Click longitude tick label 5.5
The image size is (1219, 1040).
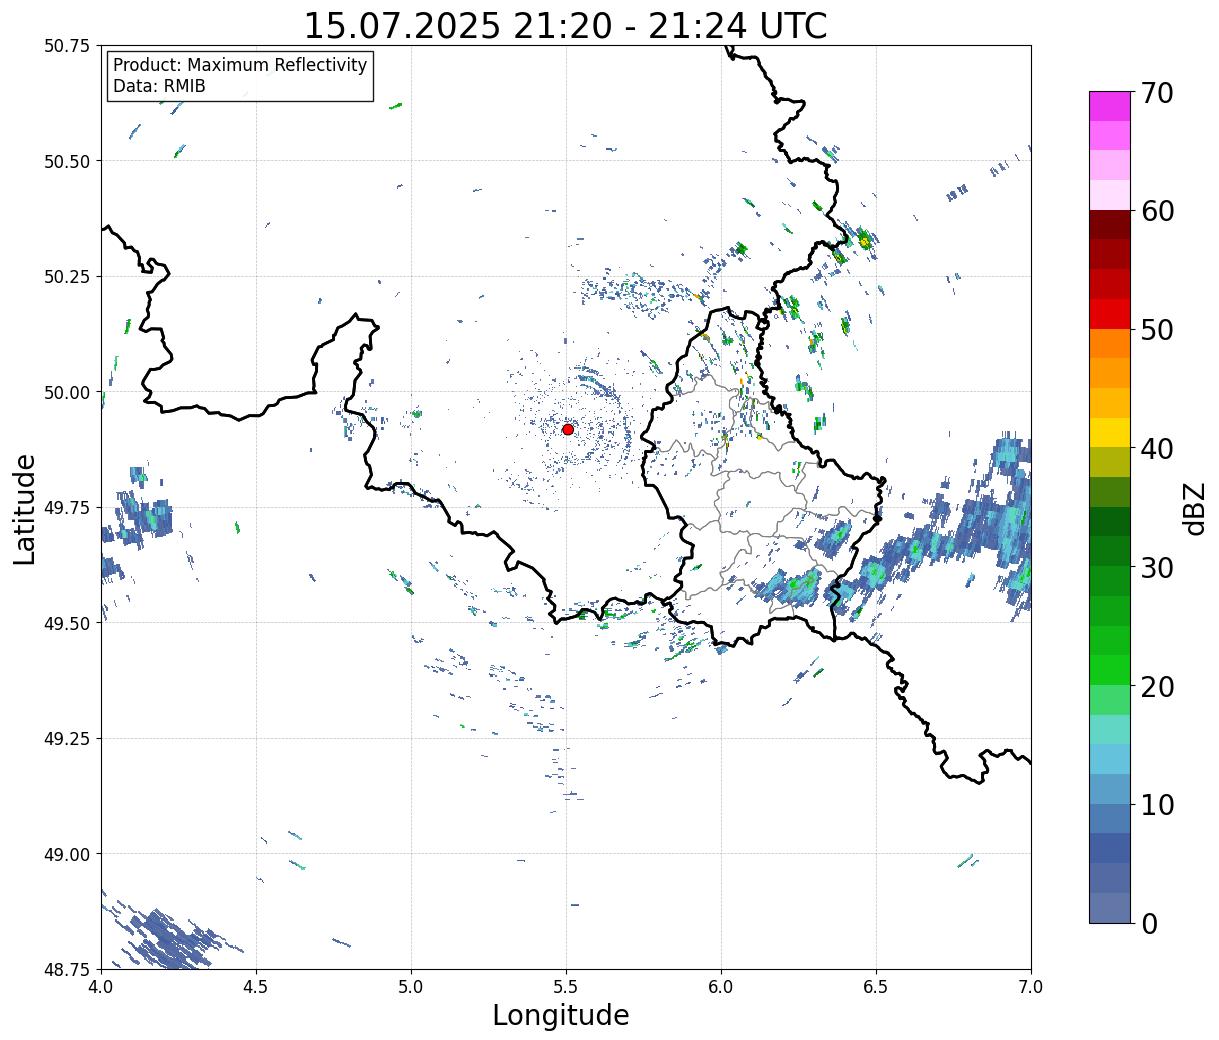(x=566, y=986)
